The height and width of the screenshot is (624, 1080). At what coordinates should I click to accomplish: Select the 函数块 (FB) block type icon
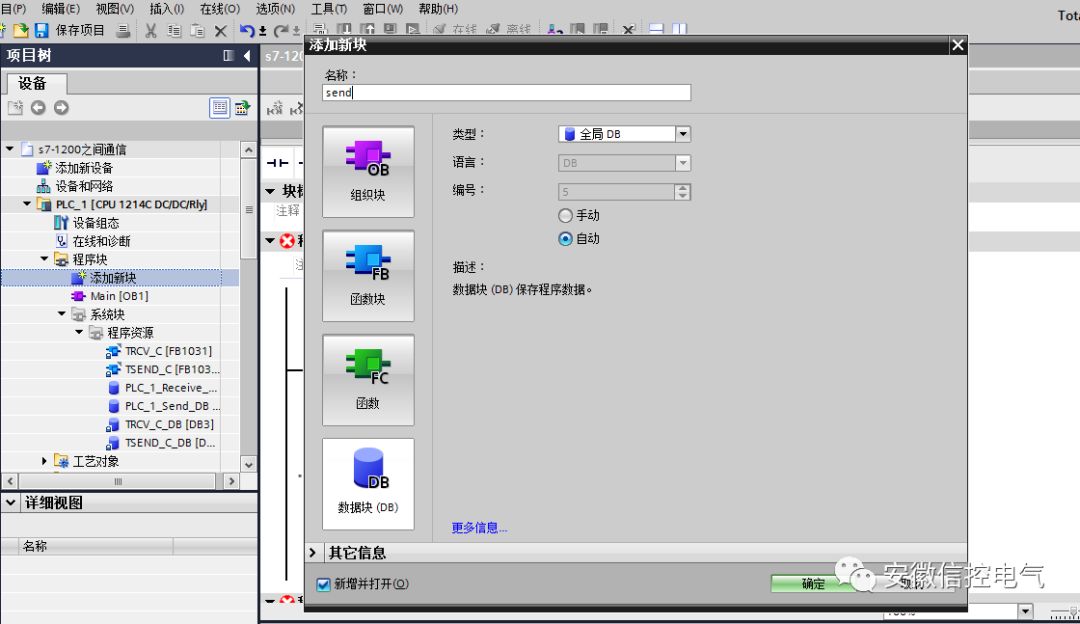pos(367,274)
